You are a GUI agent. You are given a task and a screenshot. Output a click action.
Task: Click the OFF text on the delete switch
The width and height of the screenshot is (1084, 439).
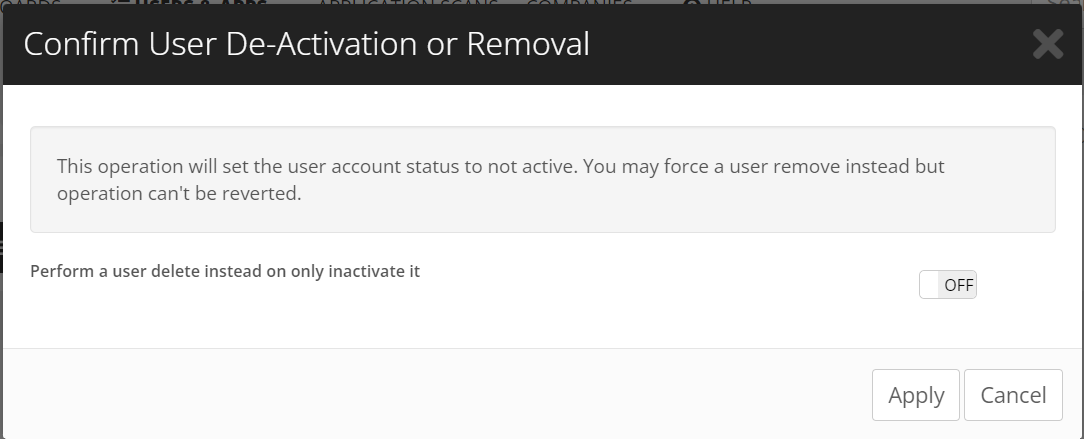pos(958,285)
